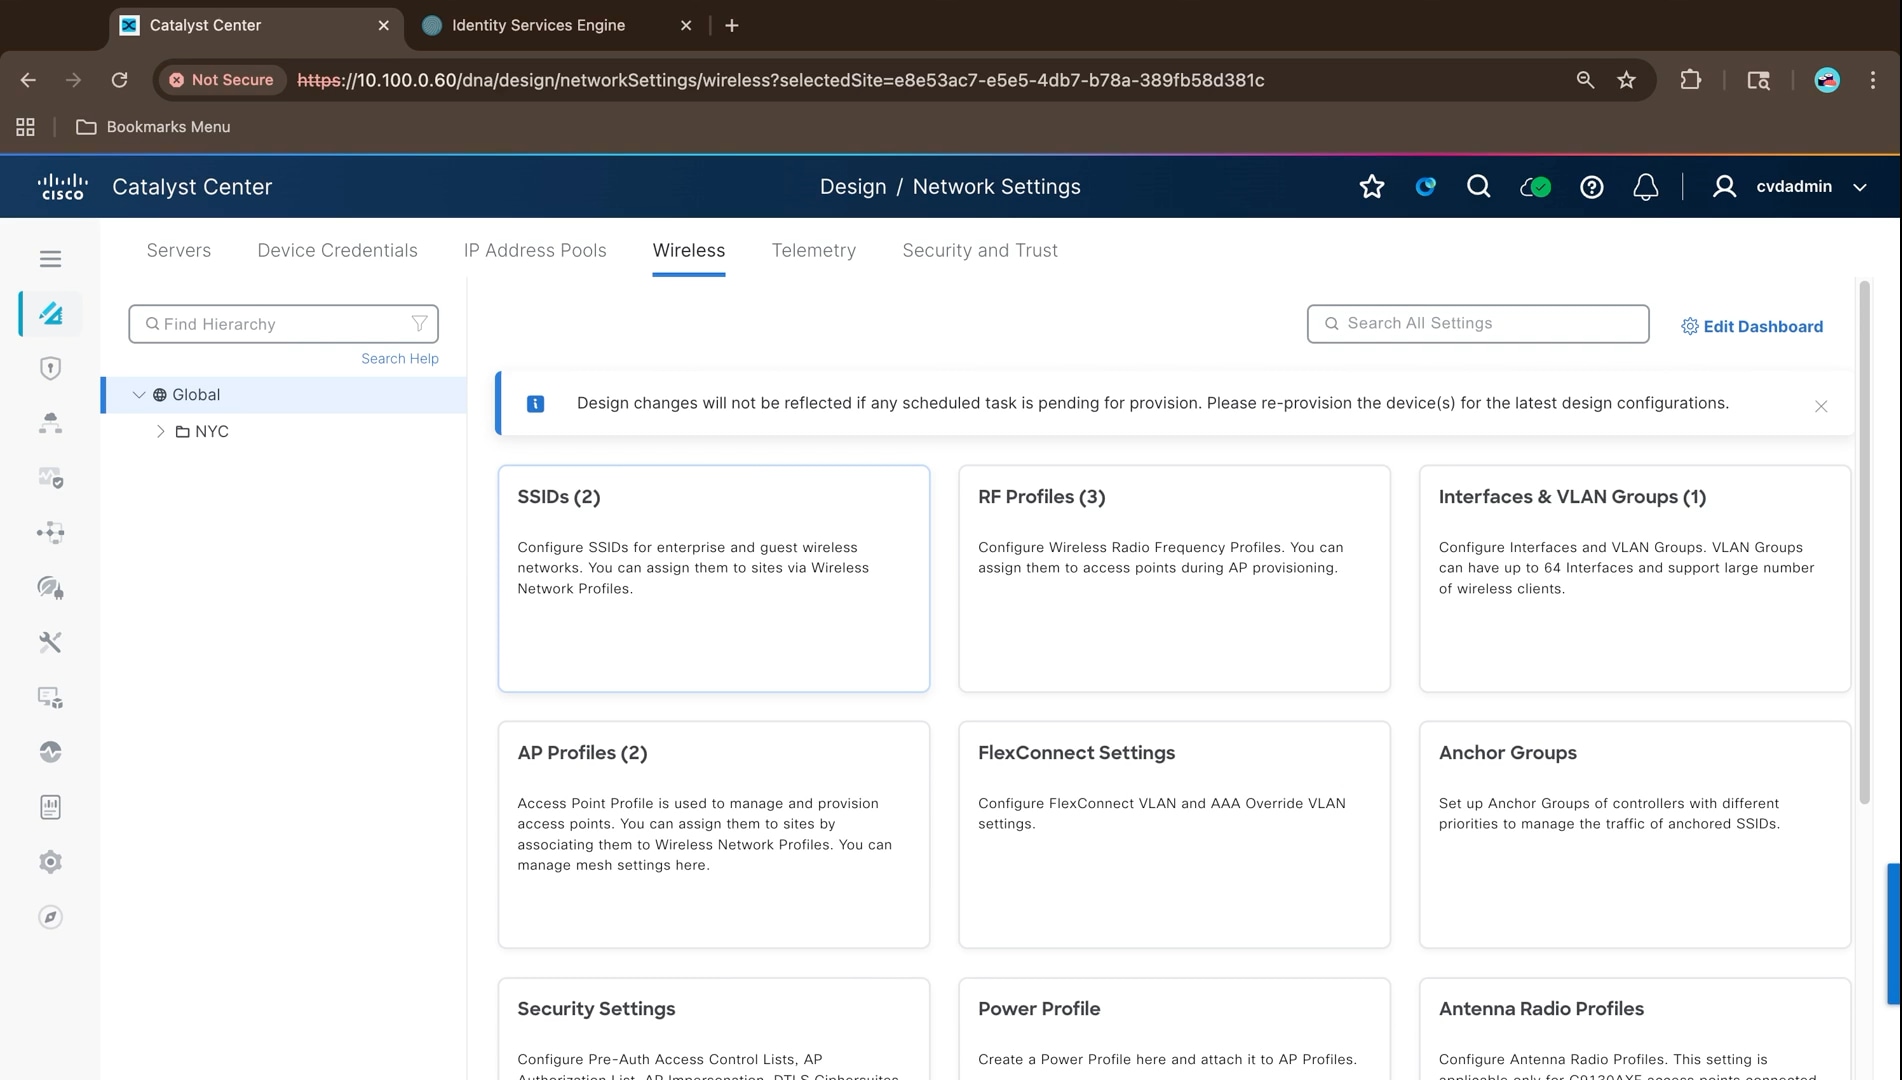Open the Assurance sidebar icon
1902x1080 pixels.
pyautogui.click(x=50, y=478)
